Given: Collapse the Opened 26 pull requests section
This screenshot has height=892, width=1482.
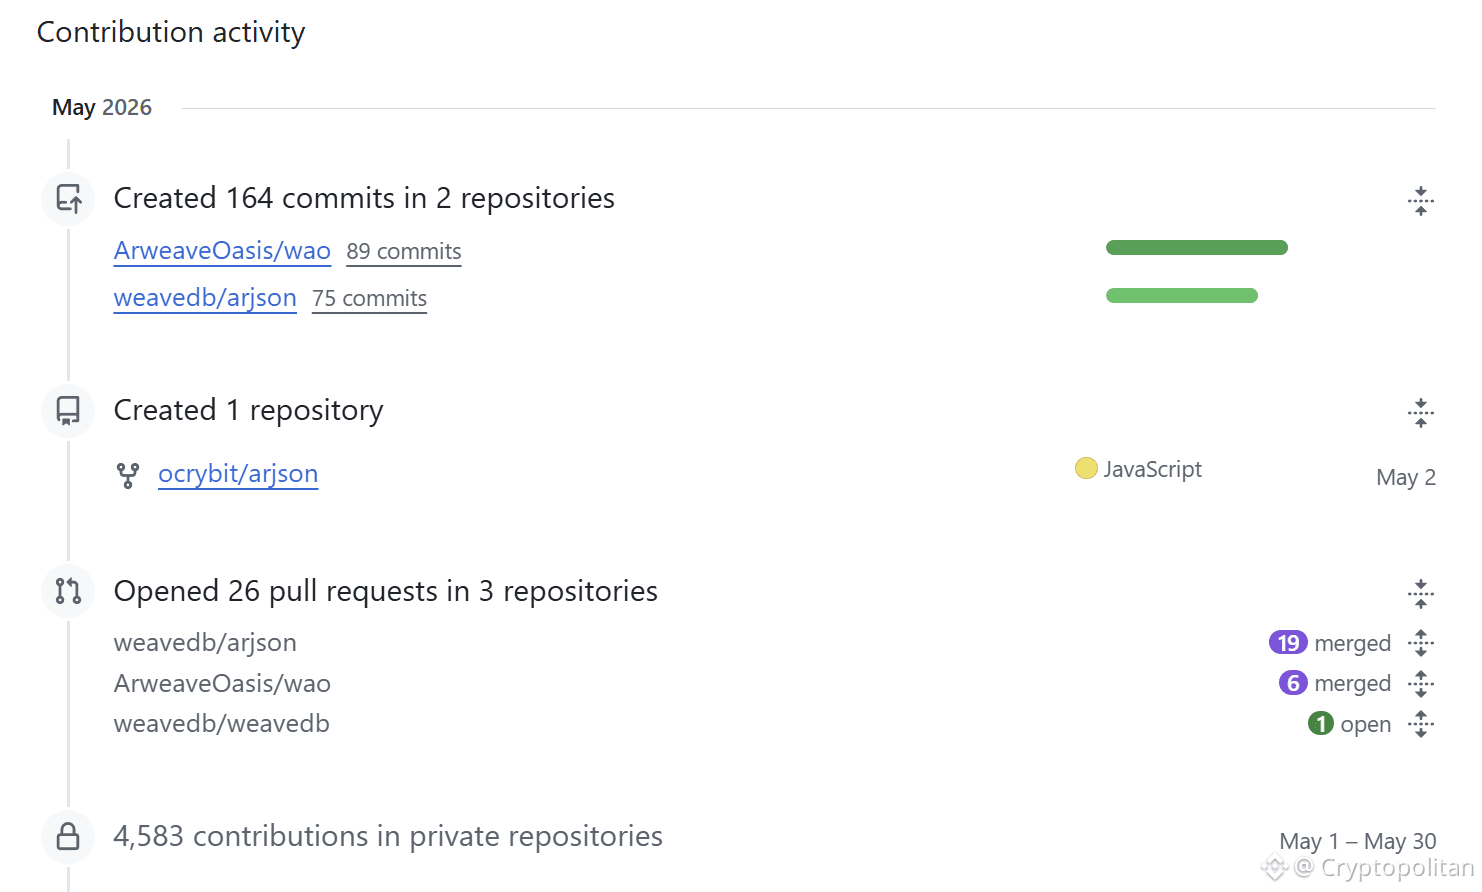Looking at the screenshot, I should click(1420, 594).
